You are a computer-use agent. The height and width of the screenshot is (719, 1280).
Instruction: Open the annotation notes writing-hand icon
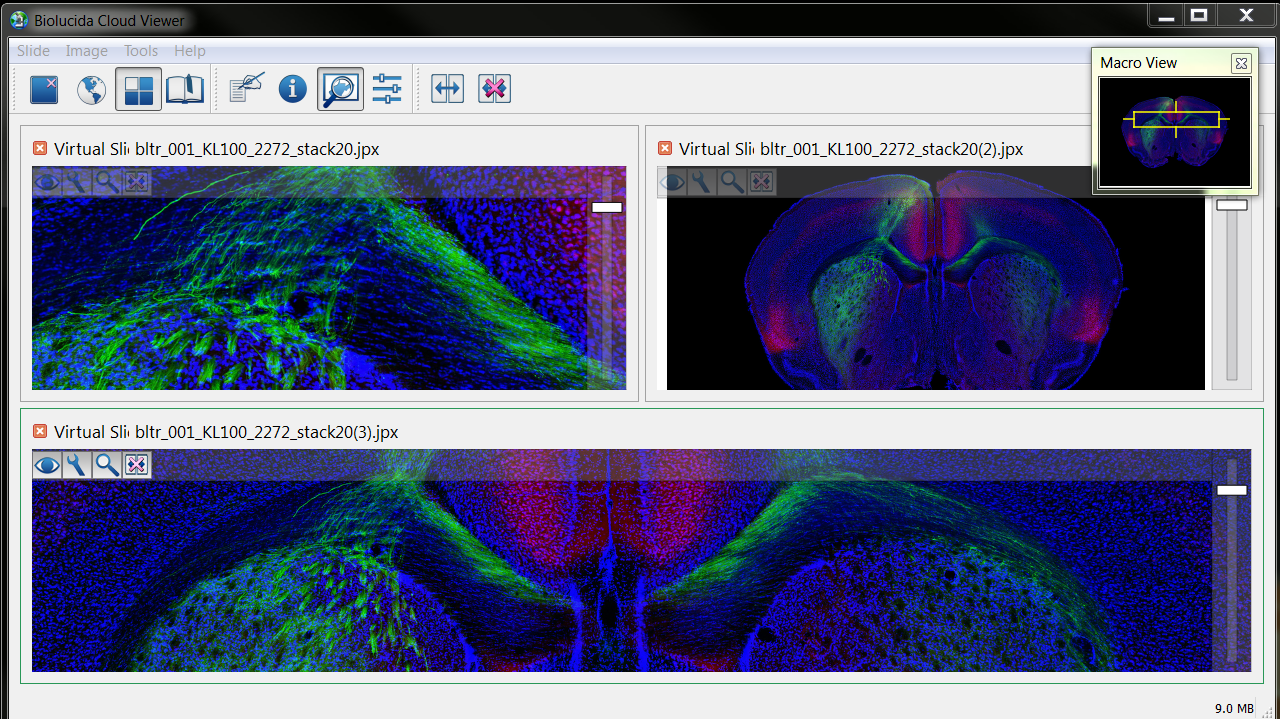246,89
